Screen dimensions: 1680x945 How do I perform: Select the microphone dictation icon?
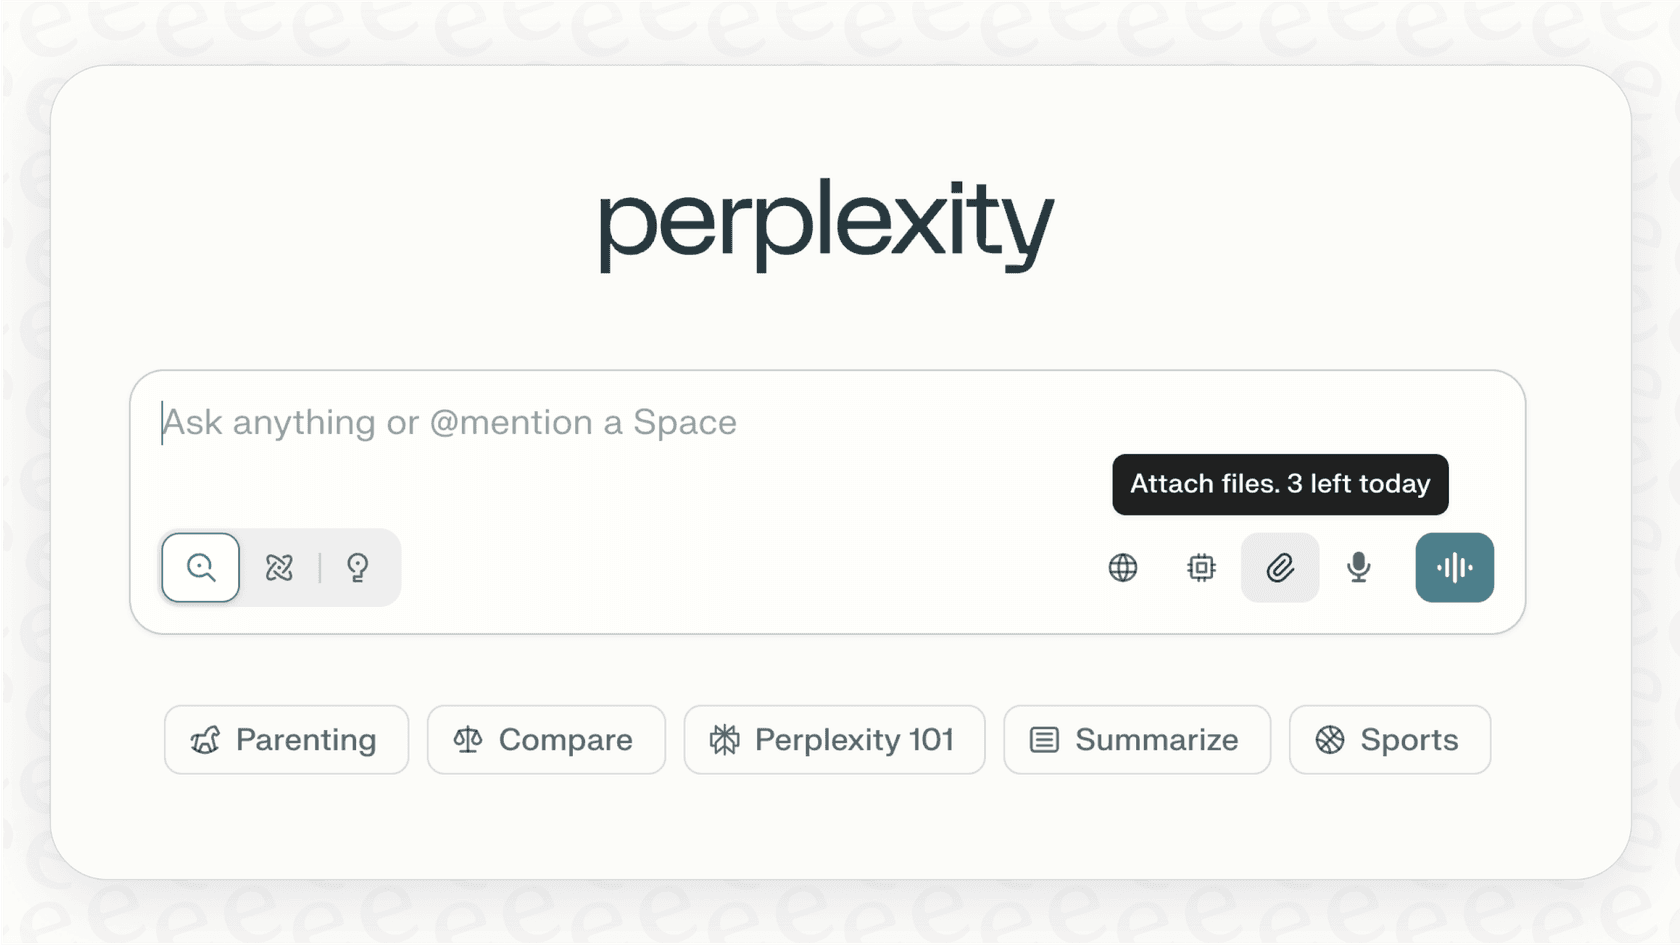(1357, 567)
